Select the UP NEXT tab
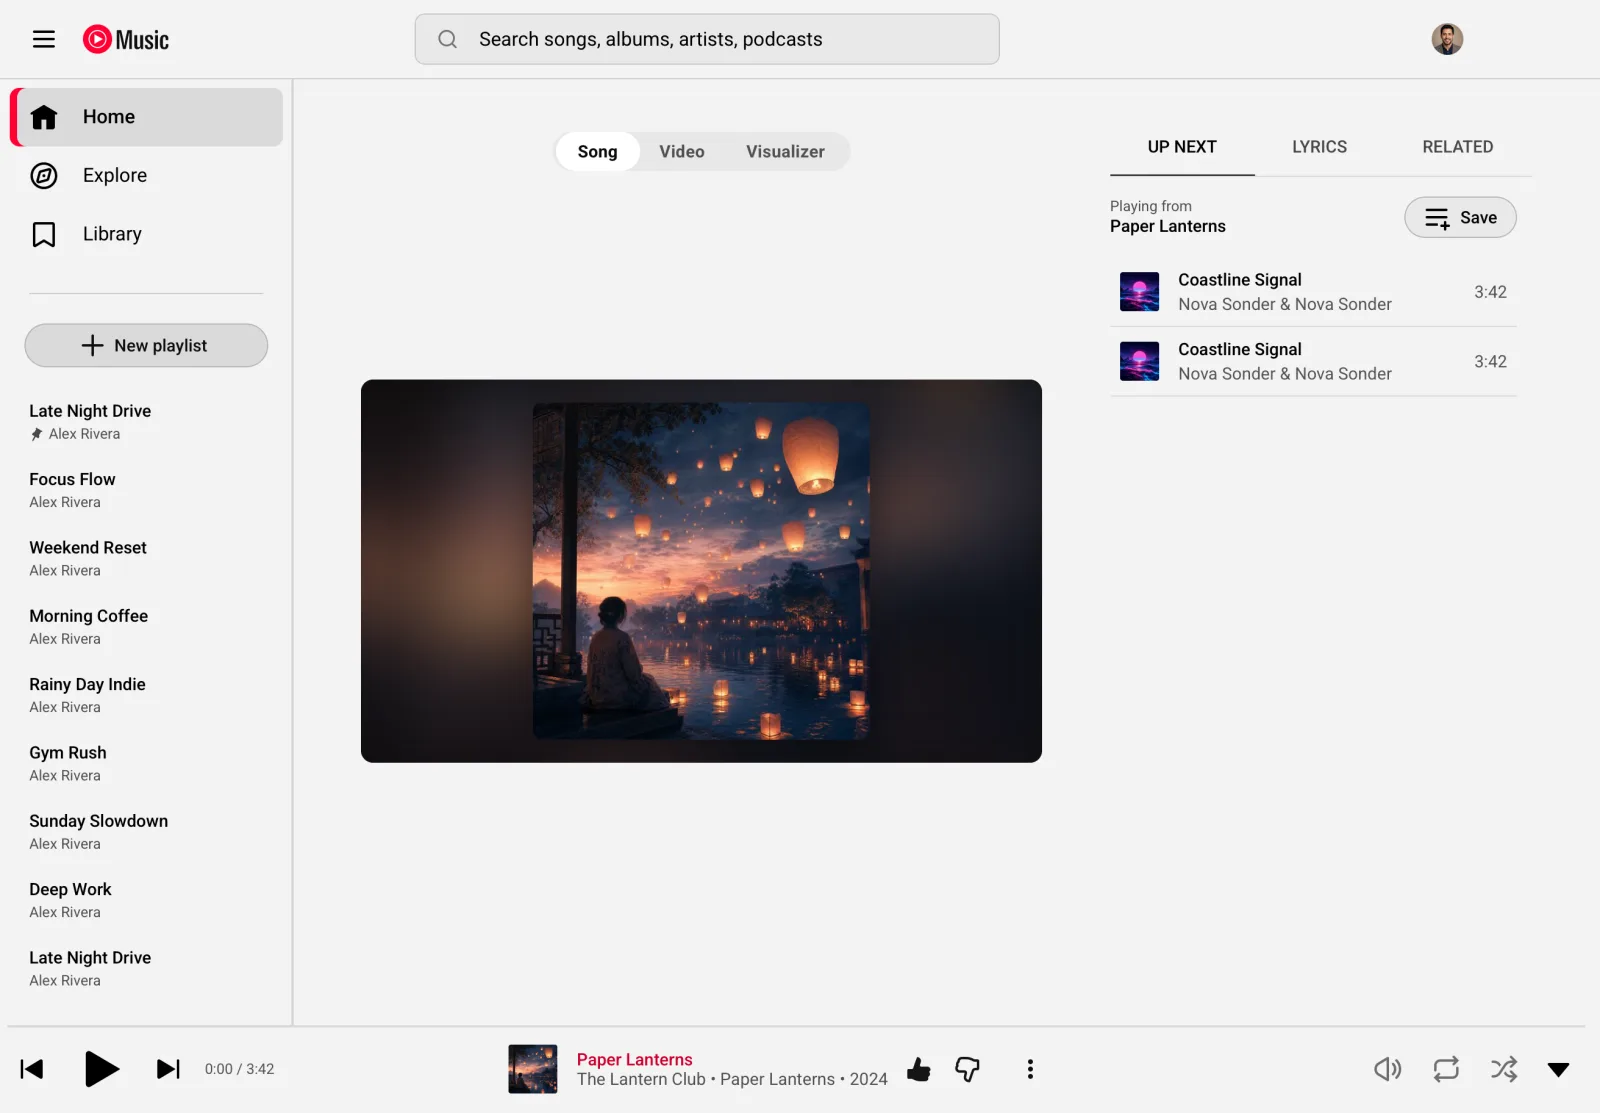 [x=1182, y=147]
